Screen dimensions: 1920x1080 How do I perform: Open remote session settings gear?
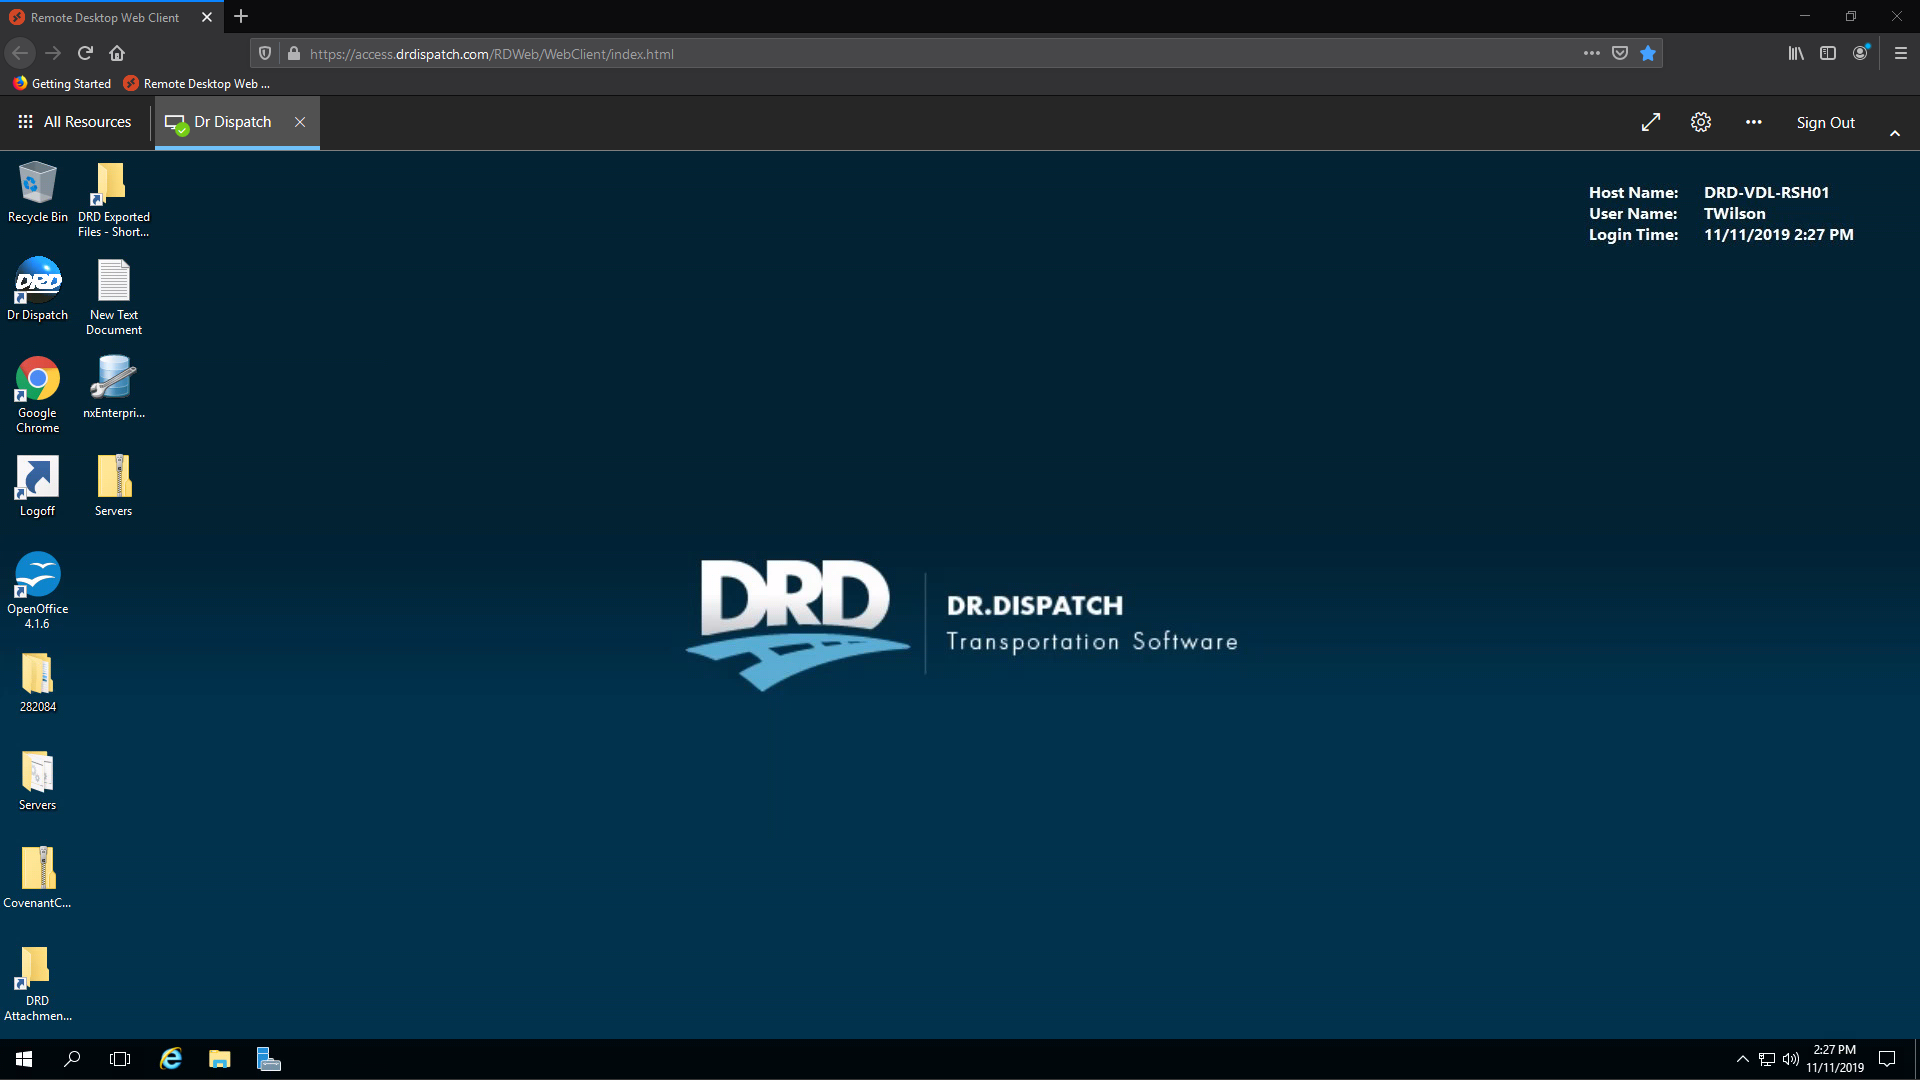(x=1701, y=122)
